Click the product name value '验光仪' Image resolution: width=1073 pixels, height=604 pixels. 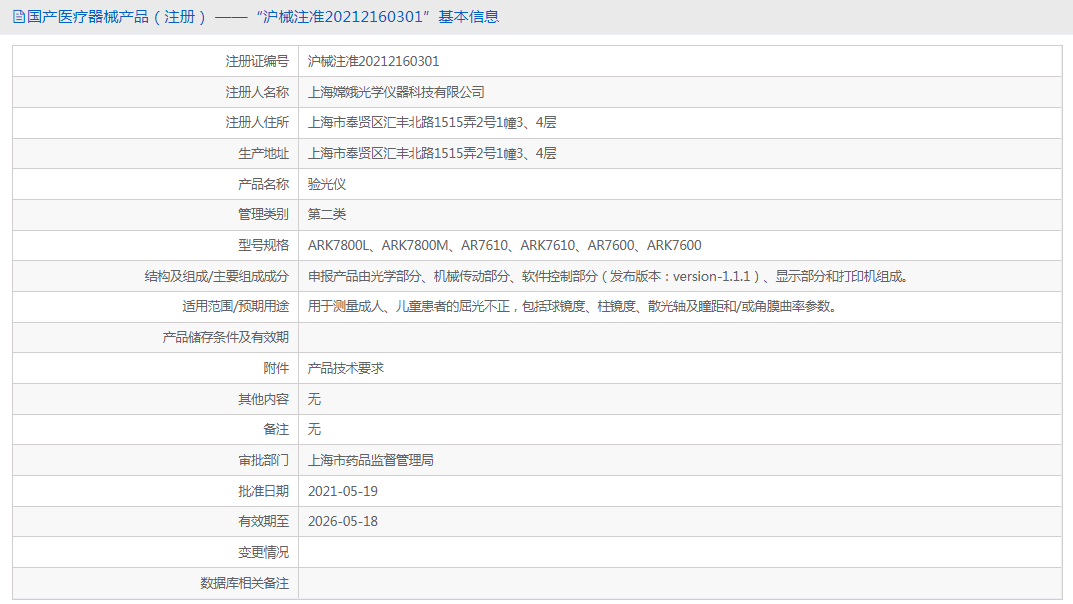(327, 184)
